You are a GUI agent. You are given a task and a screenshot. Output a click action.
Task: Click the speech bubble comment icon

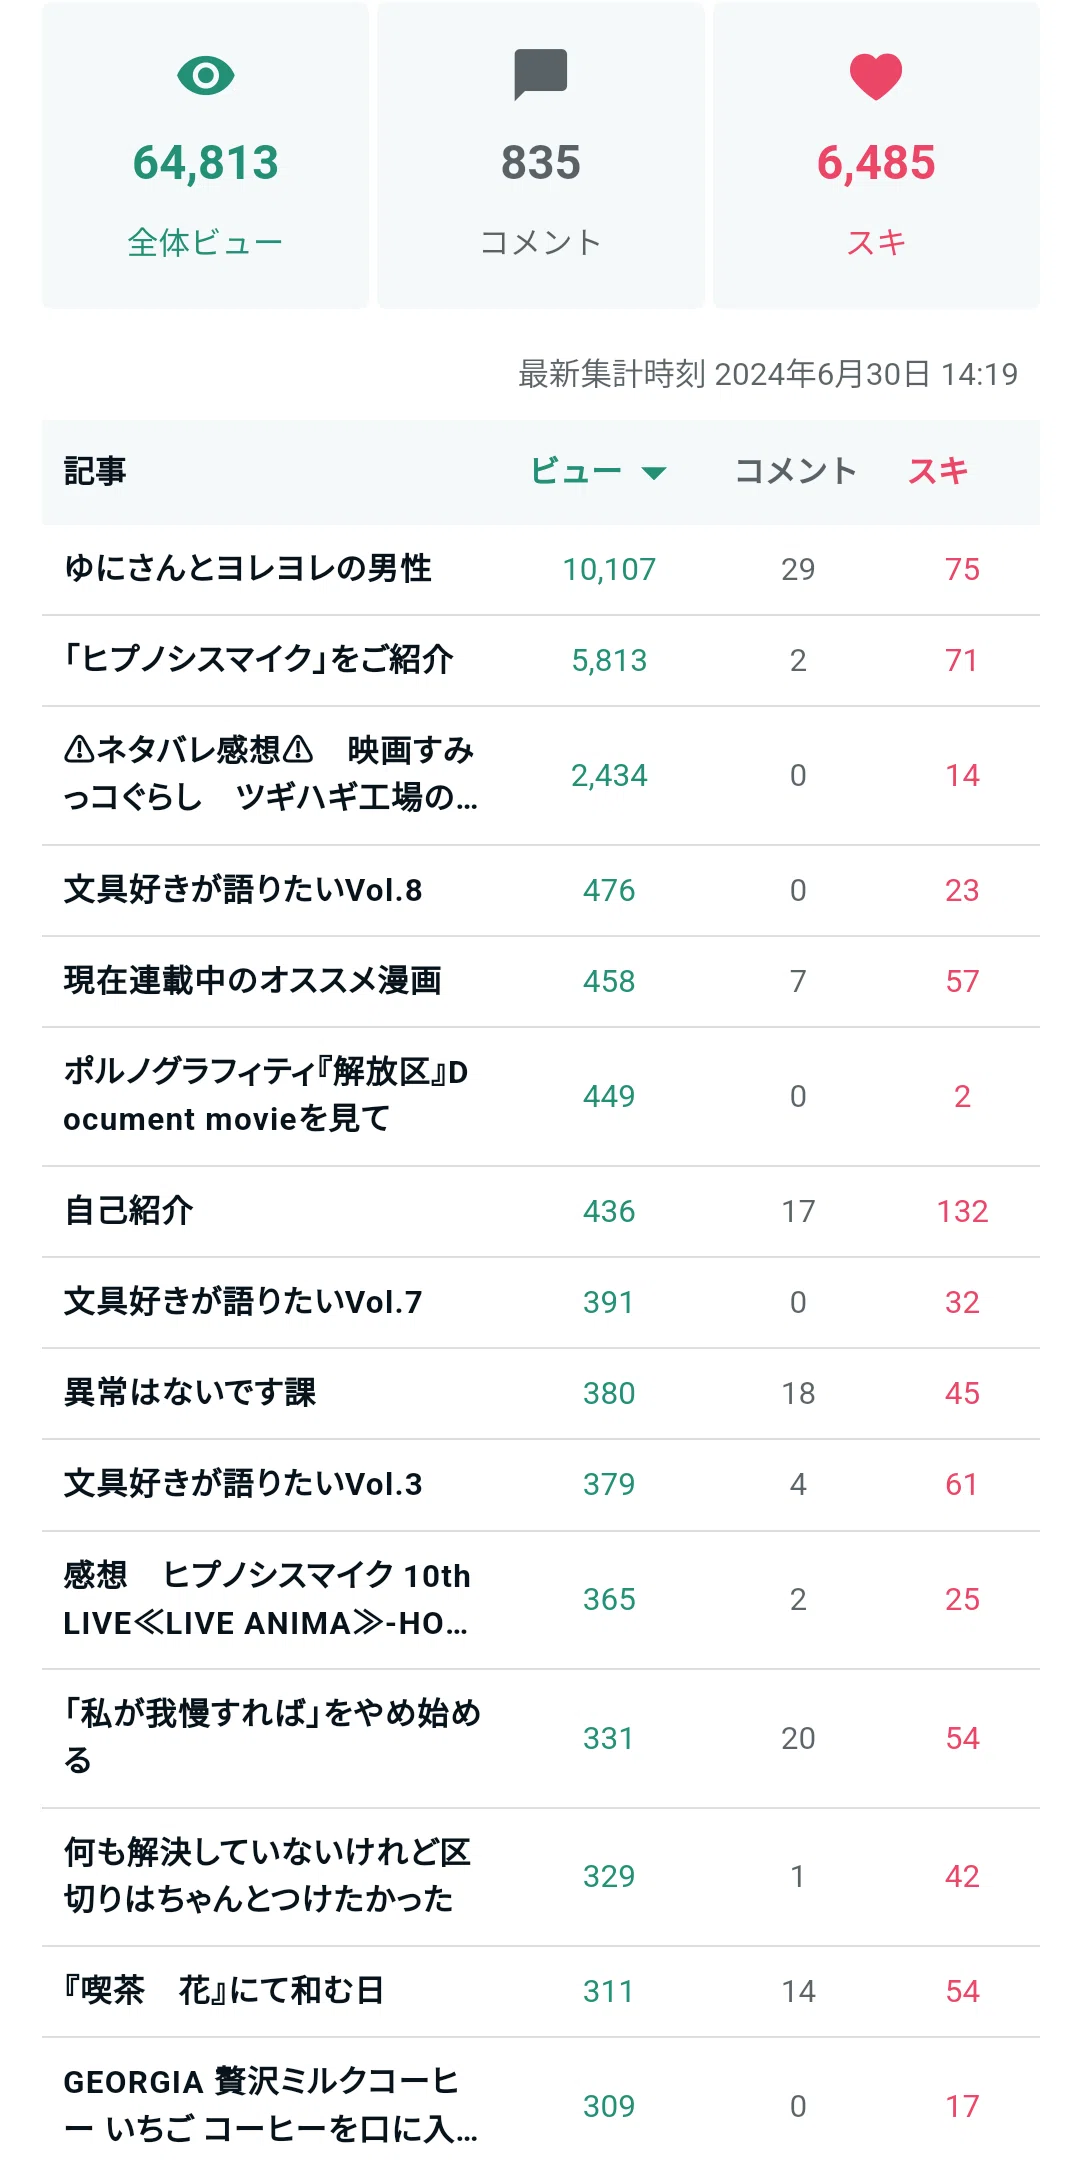(x=541, y=74)
